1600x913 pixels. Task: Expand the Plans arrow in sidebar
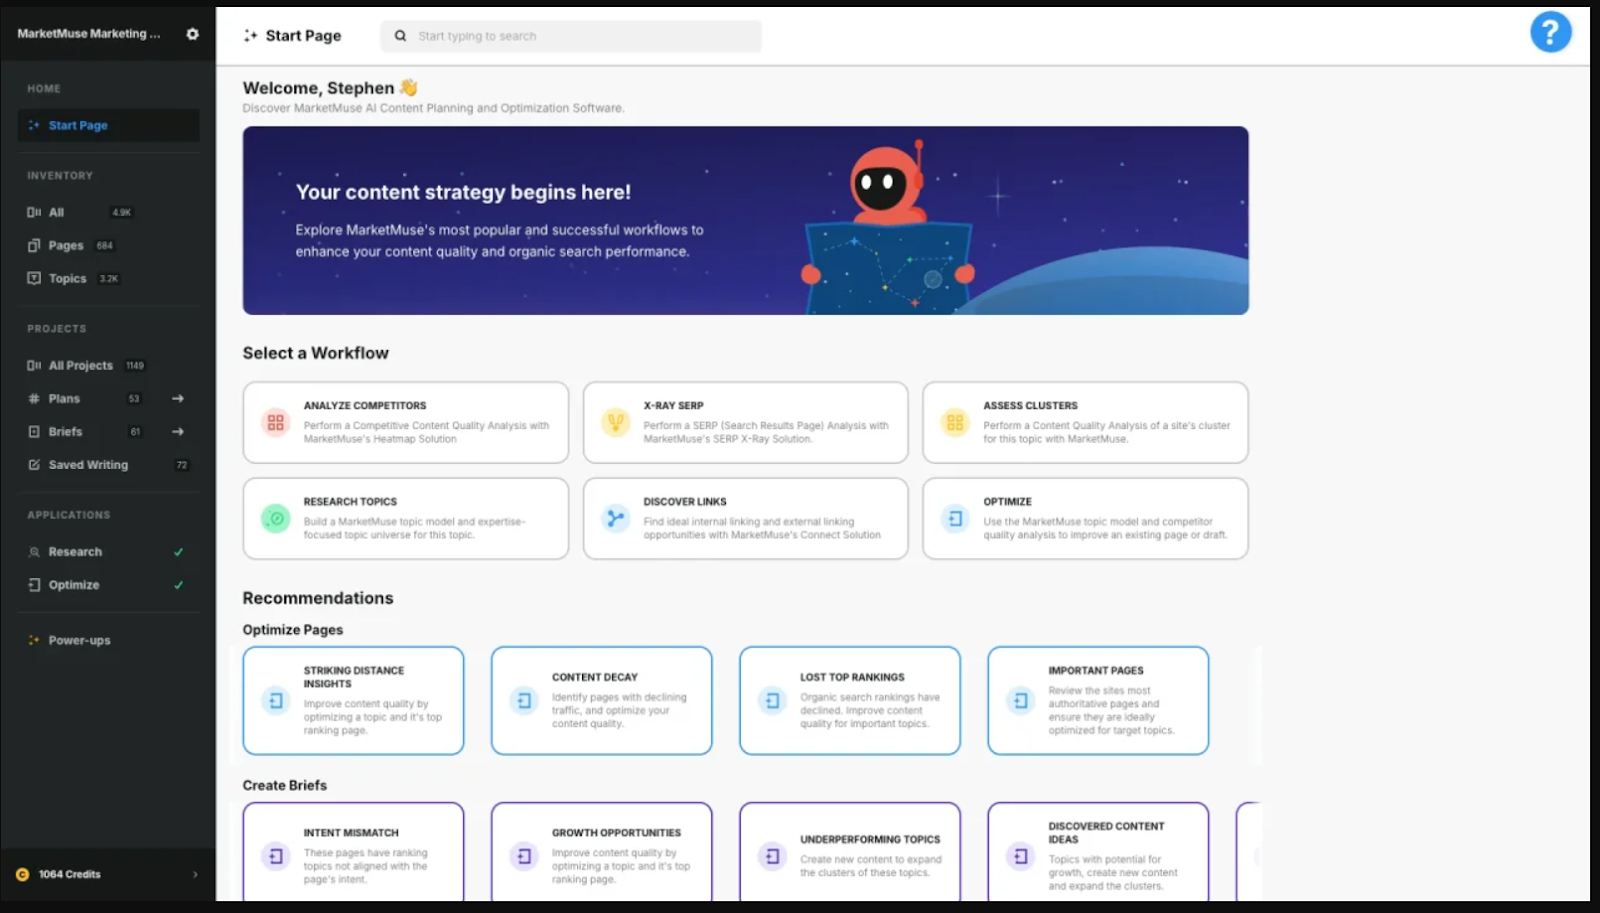point(177,399)
